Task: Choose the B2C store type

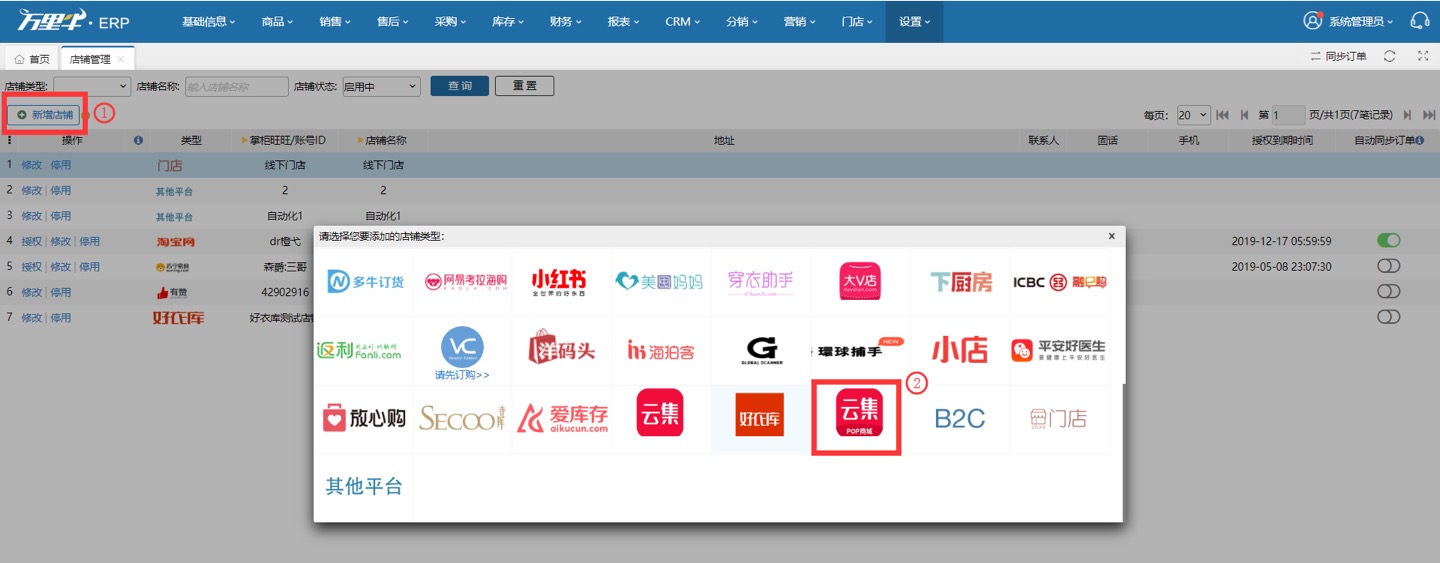Action: click(x=960, y=418)
